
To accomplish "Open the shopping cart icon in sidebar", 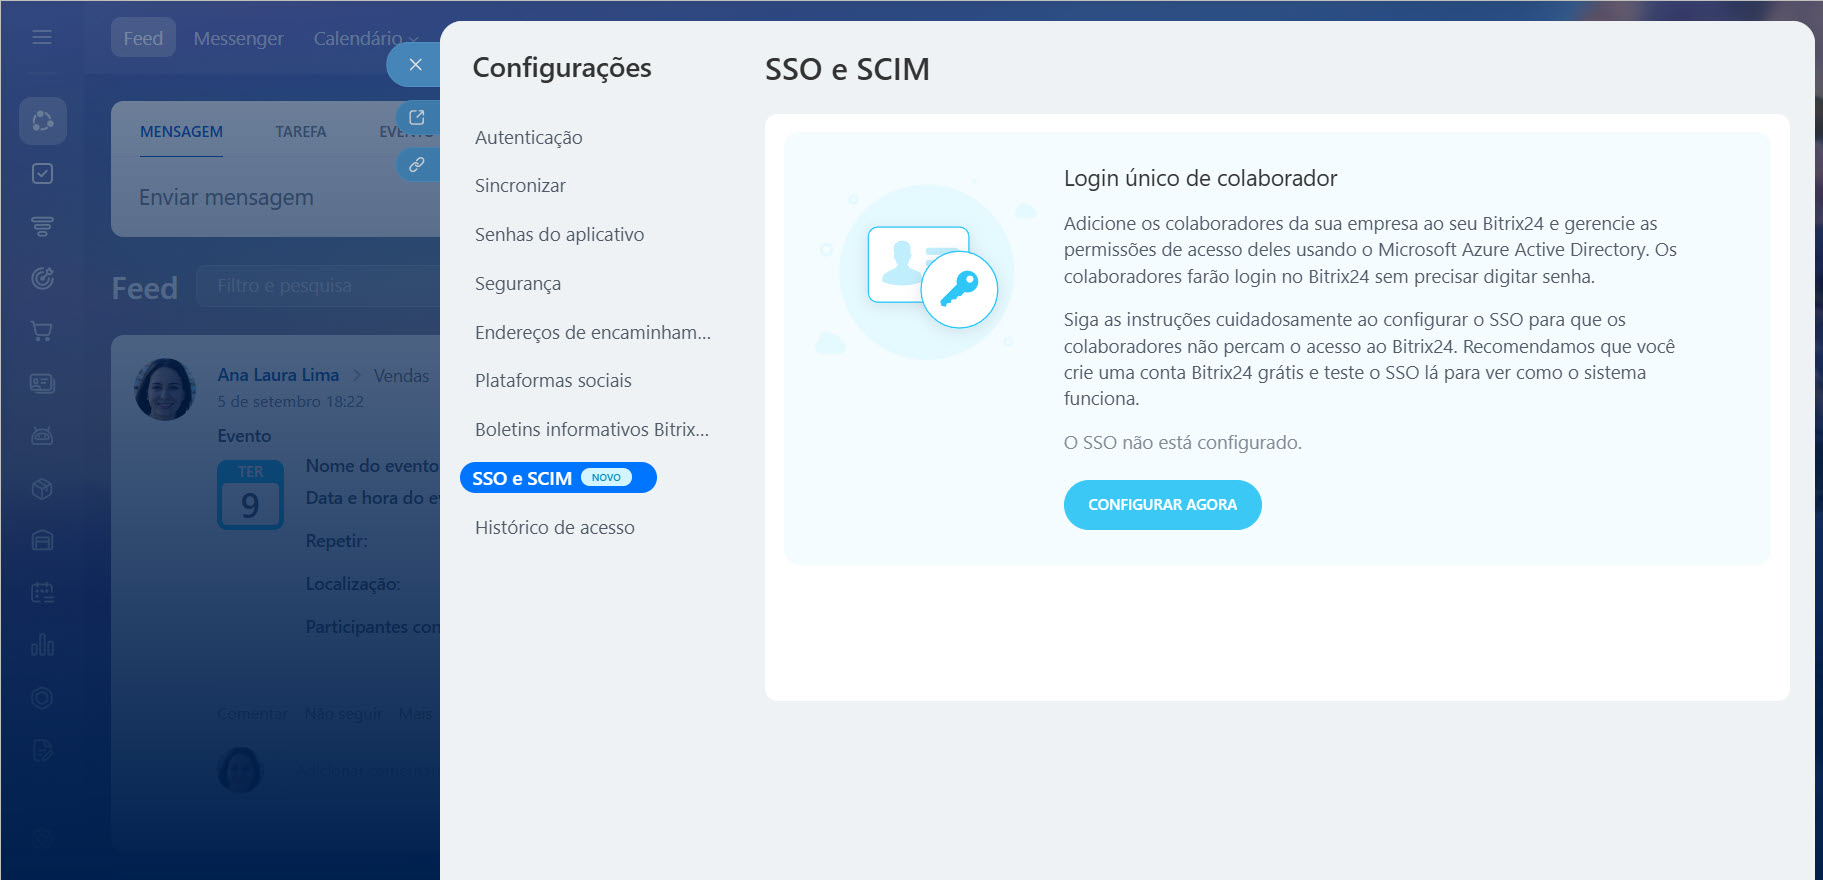I will click(x=42, y=331).
